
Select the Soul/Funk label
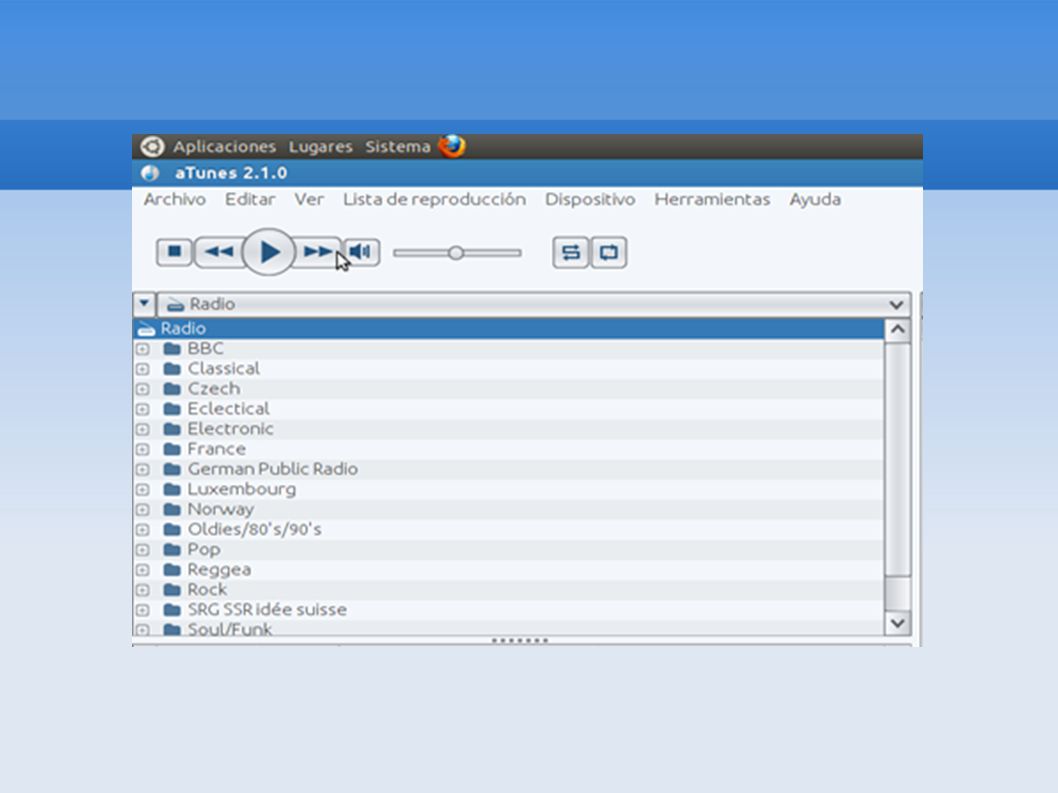click(x=230, y=629)
